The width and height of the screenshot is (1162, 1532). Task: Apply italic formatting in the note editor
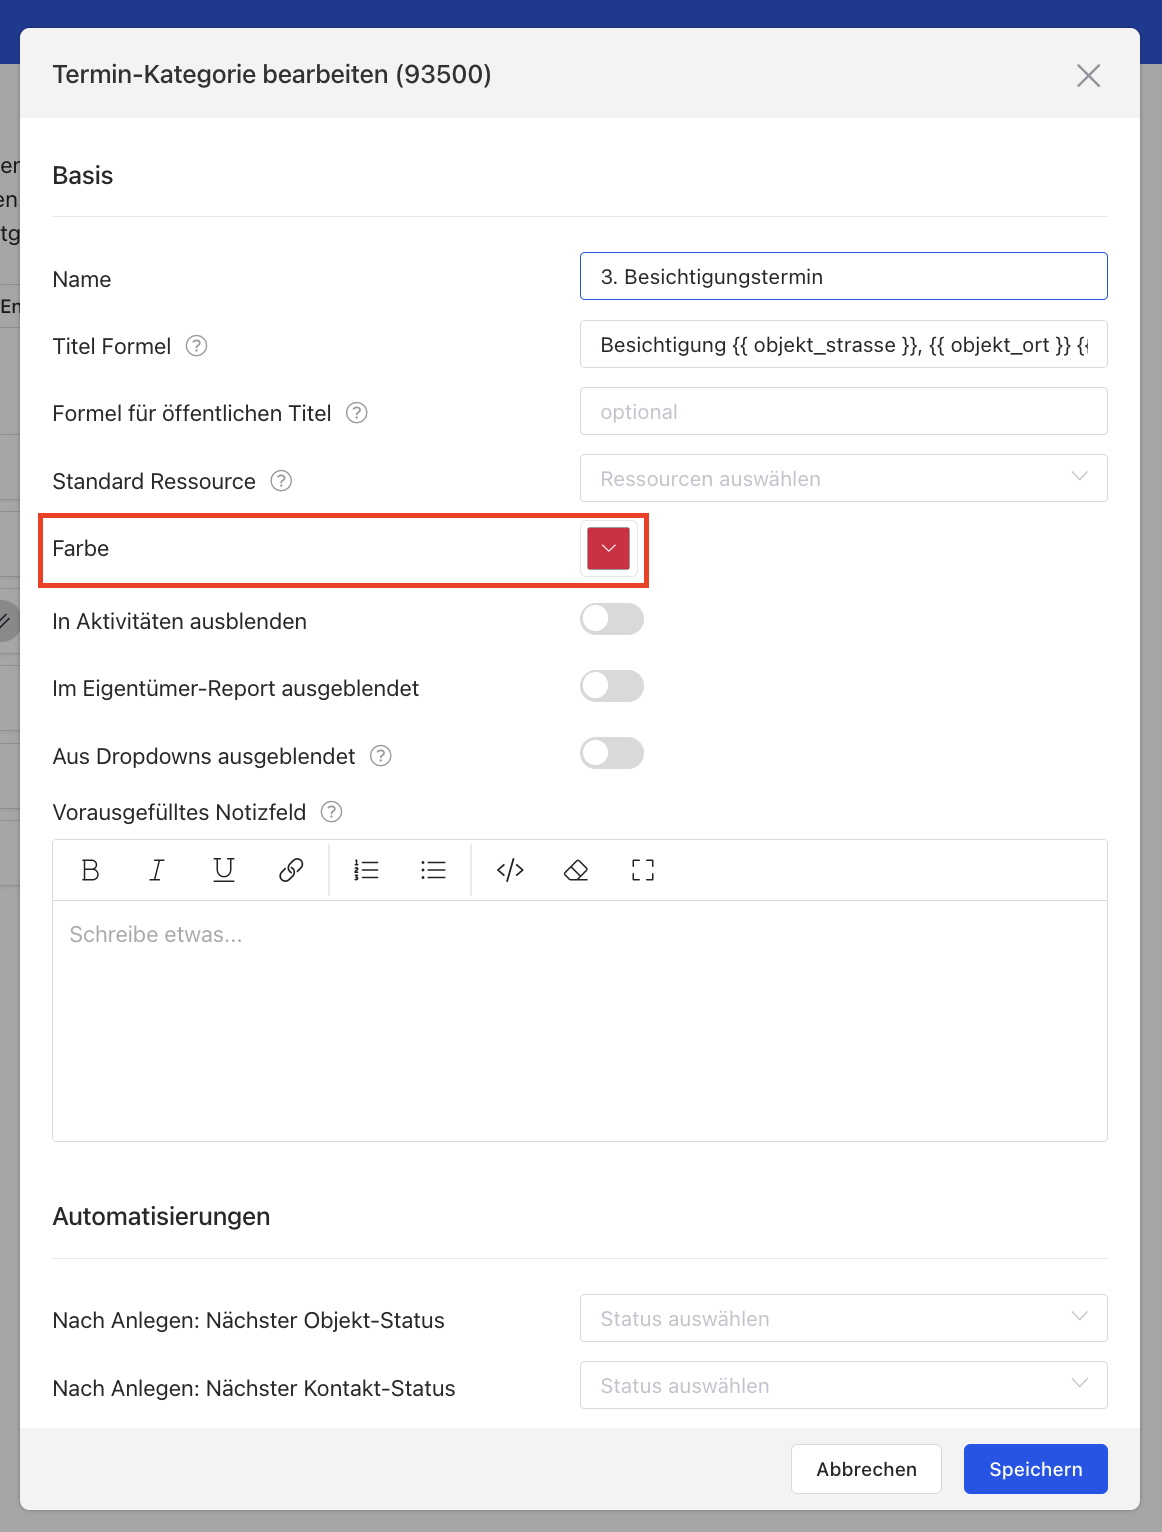pyautogui.click(x=157, y=870)
